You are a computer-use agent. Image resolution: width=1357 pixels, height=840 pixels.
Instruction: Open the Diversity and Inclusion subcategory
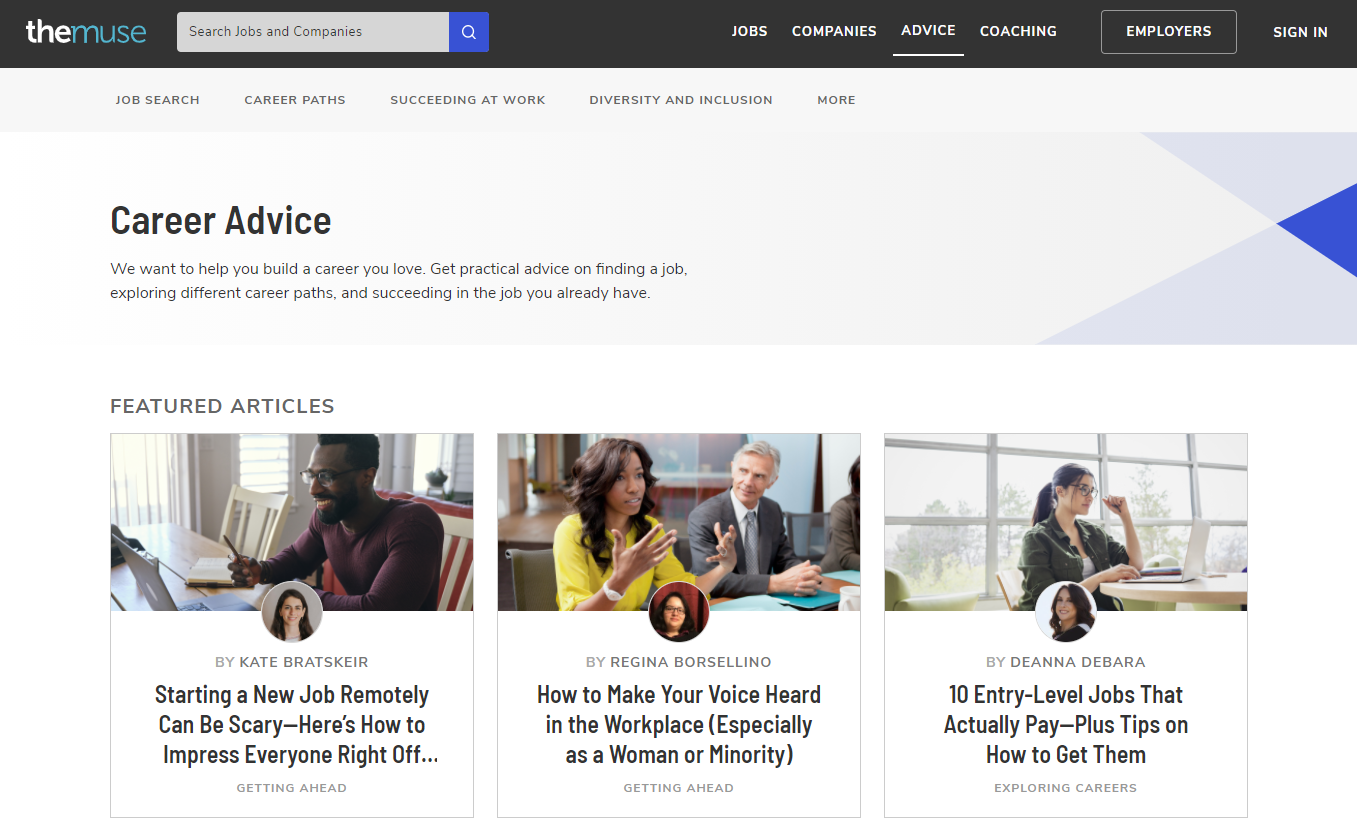pos(681,100)
